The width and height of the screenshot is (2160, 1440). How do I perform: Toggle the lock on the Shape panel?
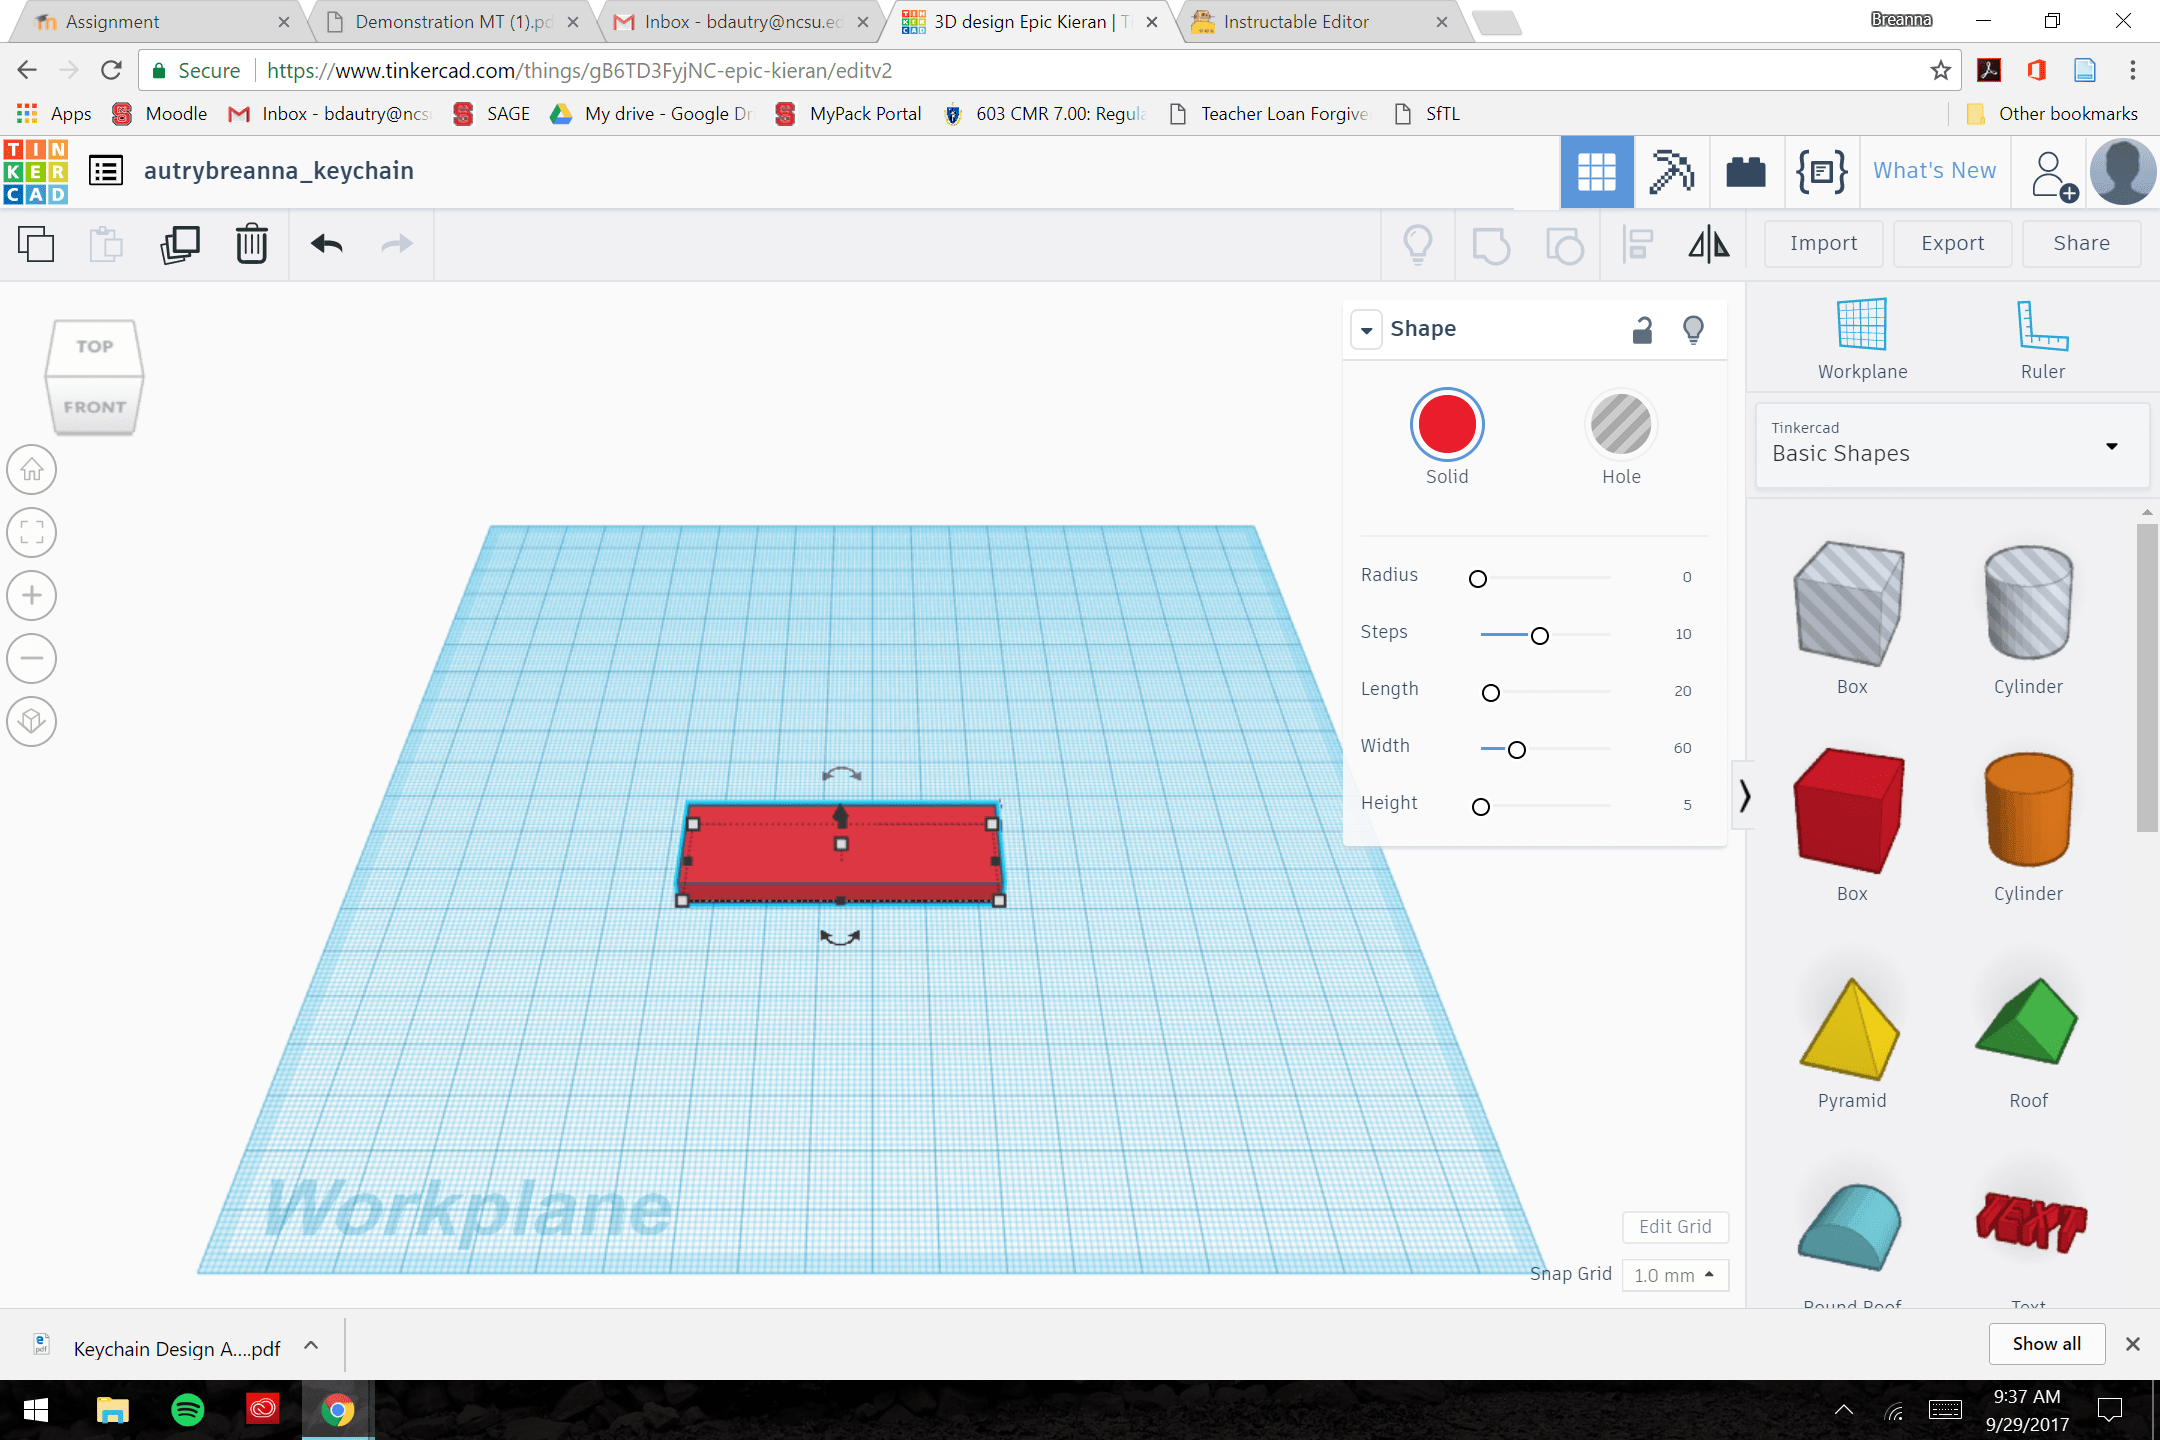coord(1641,329)
